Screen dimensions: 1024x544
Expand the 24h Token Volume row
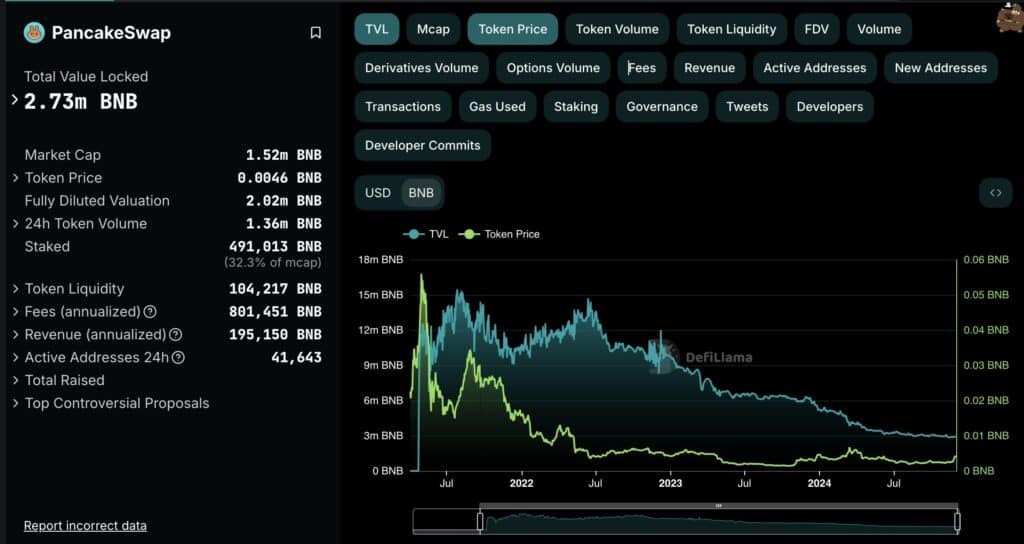tap(16, 223)
